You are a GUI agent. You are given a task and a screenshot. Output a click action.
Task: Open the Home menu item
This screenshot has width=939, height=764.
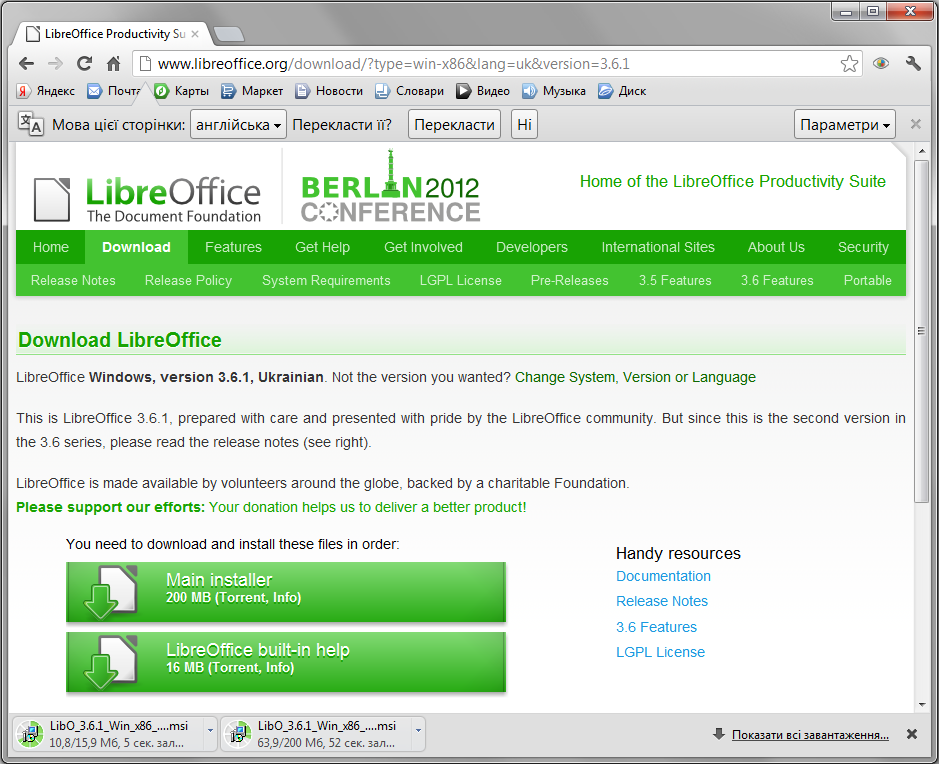pyautogui.click(x=51, y=247)
